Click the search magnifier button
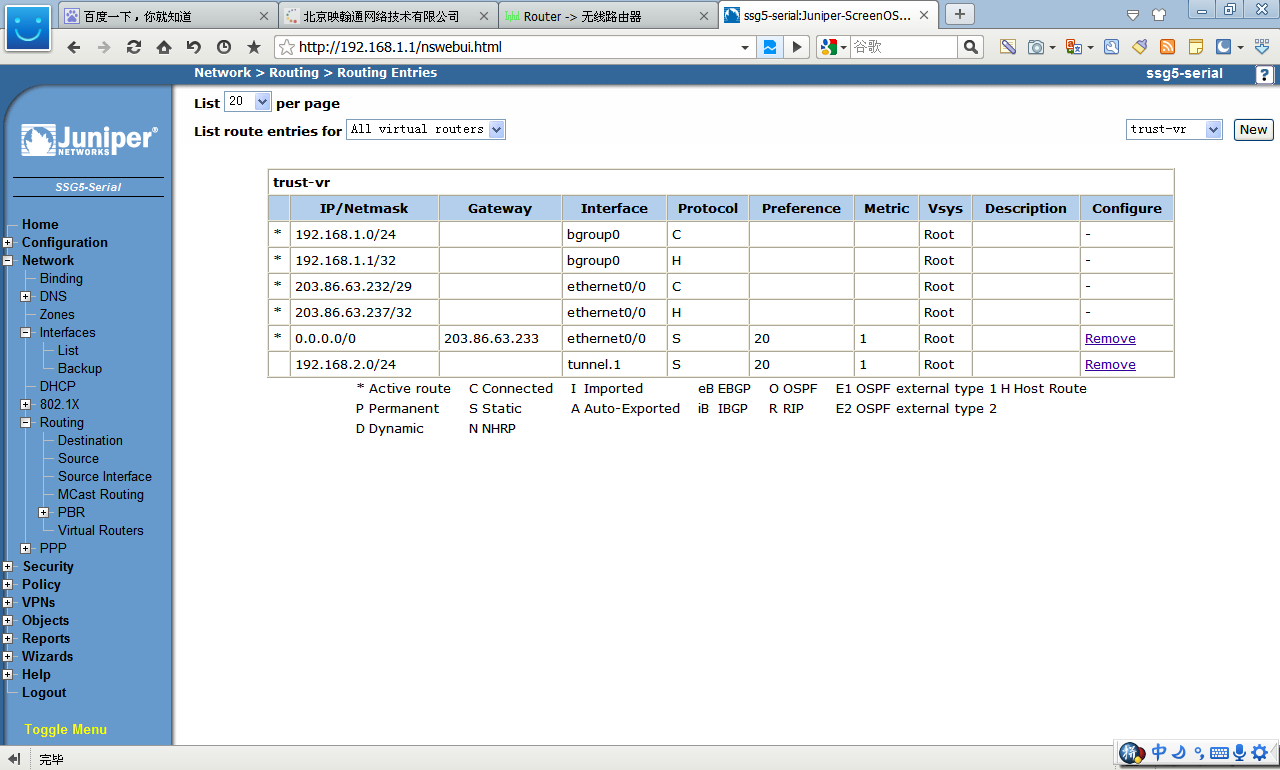Image resolution: width=1280 pixels, height=770 pixels. 970,47
